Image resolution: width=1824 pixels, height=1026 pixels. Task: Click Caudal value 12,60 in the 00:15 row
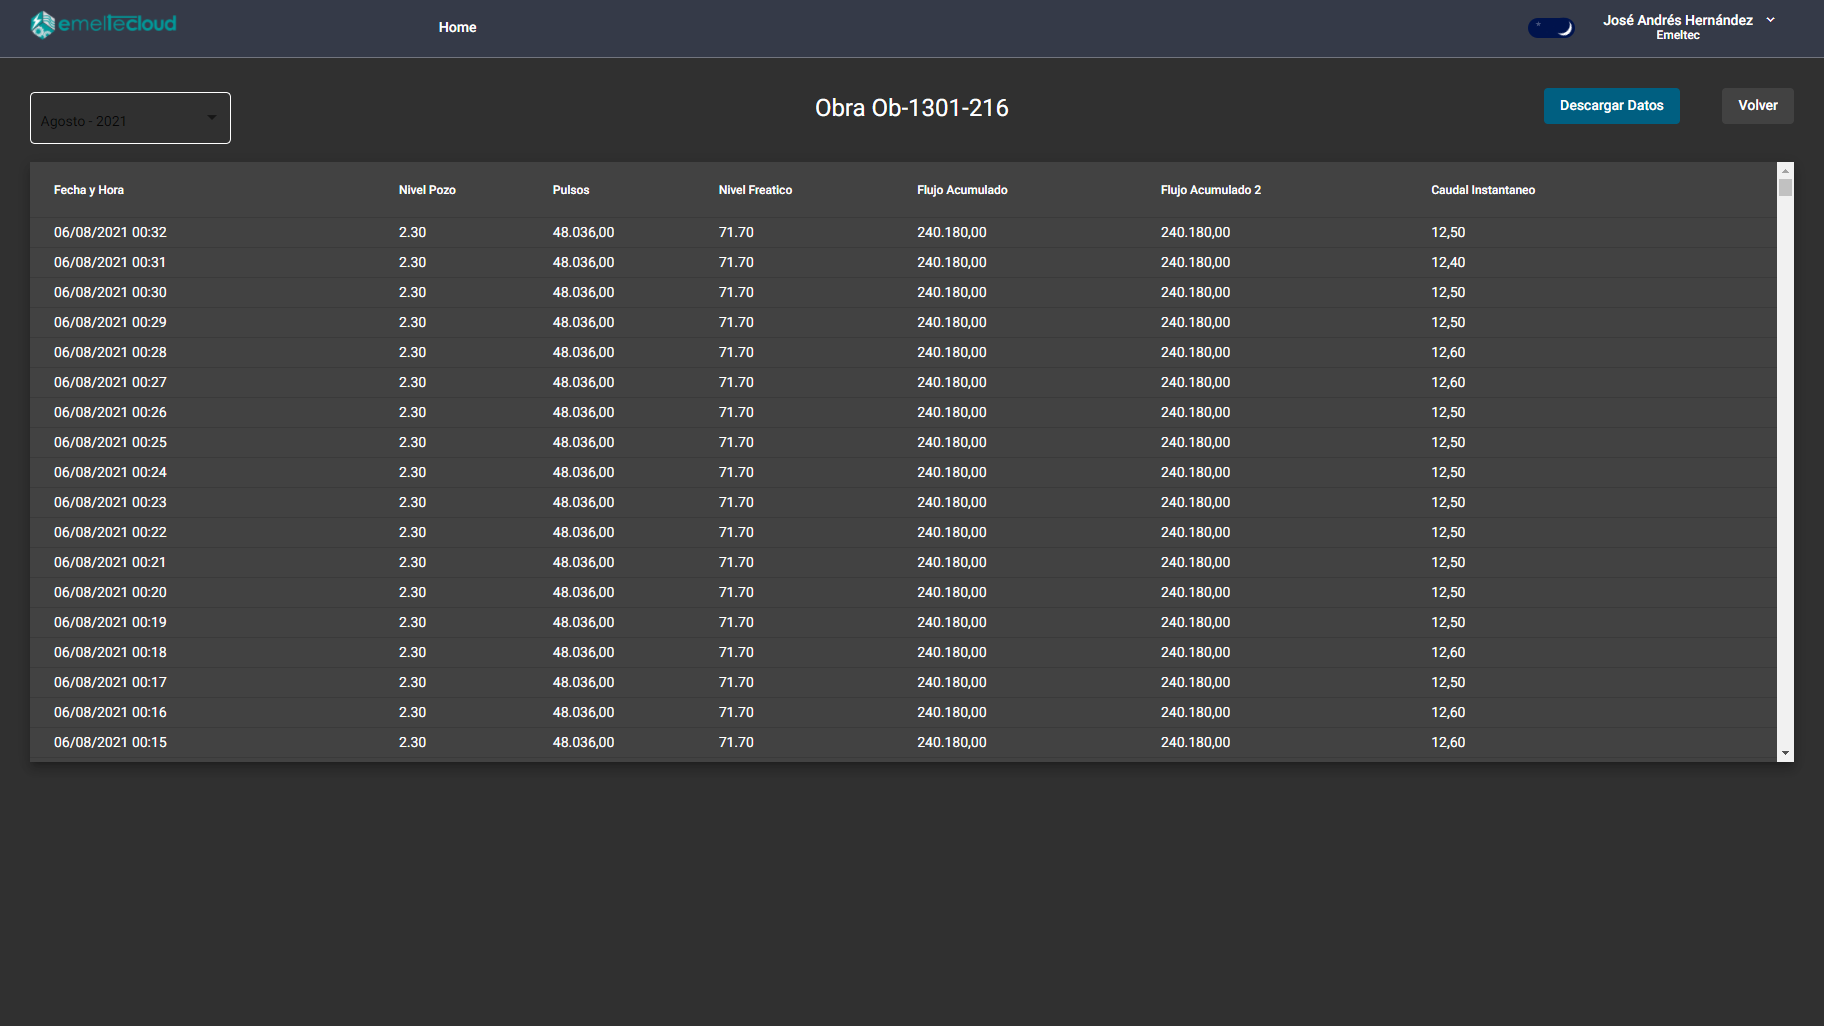1448,743
